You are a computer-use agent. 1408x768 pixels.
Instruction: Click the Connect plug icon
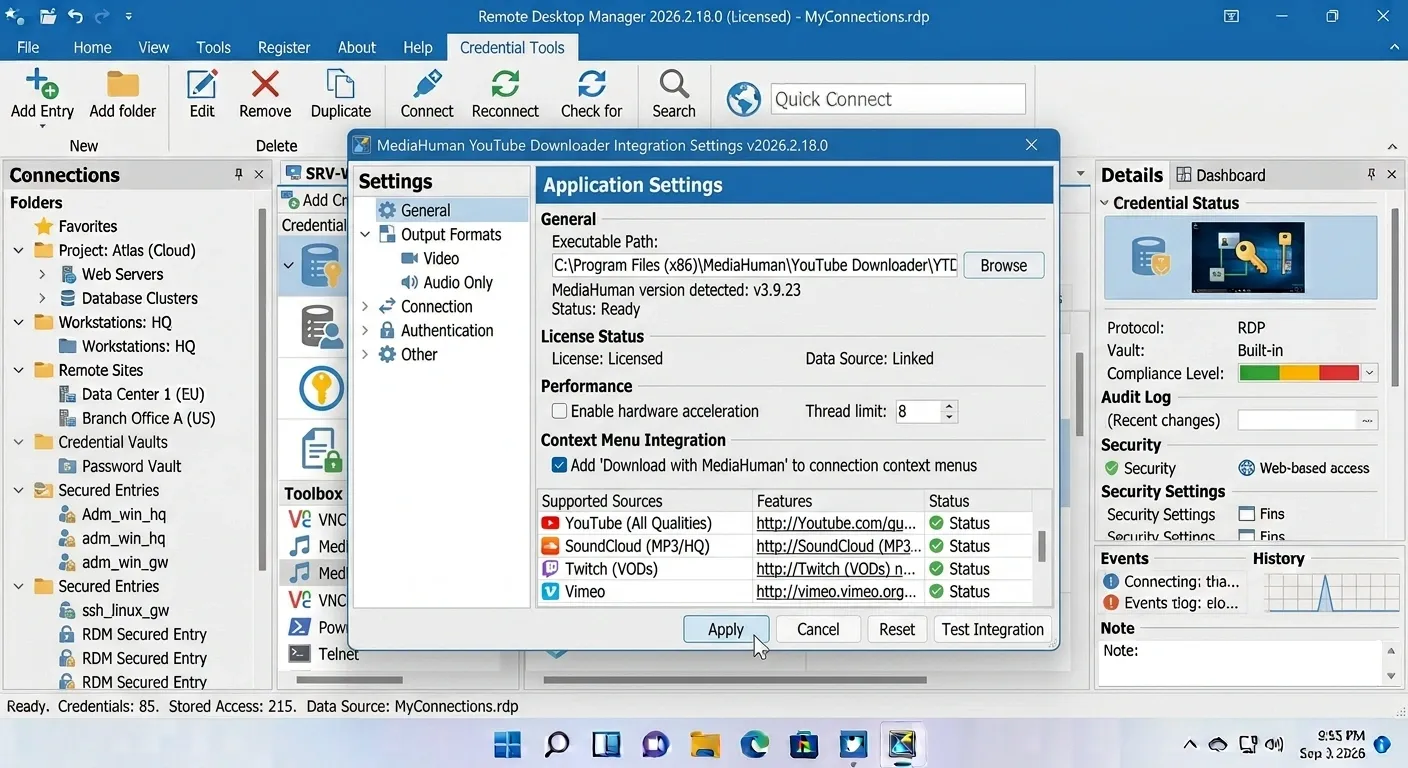click(x=427, y=84)
